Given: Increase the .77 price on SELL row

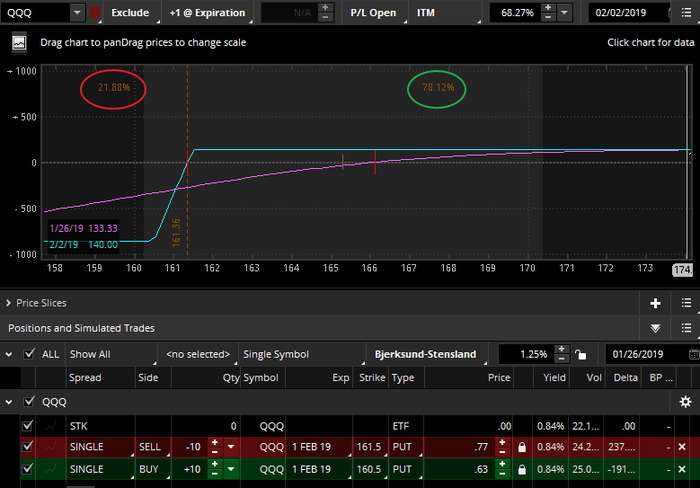Looking at the screenshot, I should (x=502, y=442).
